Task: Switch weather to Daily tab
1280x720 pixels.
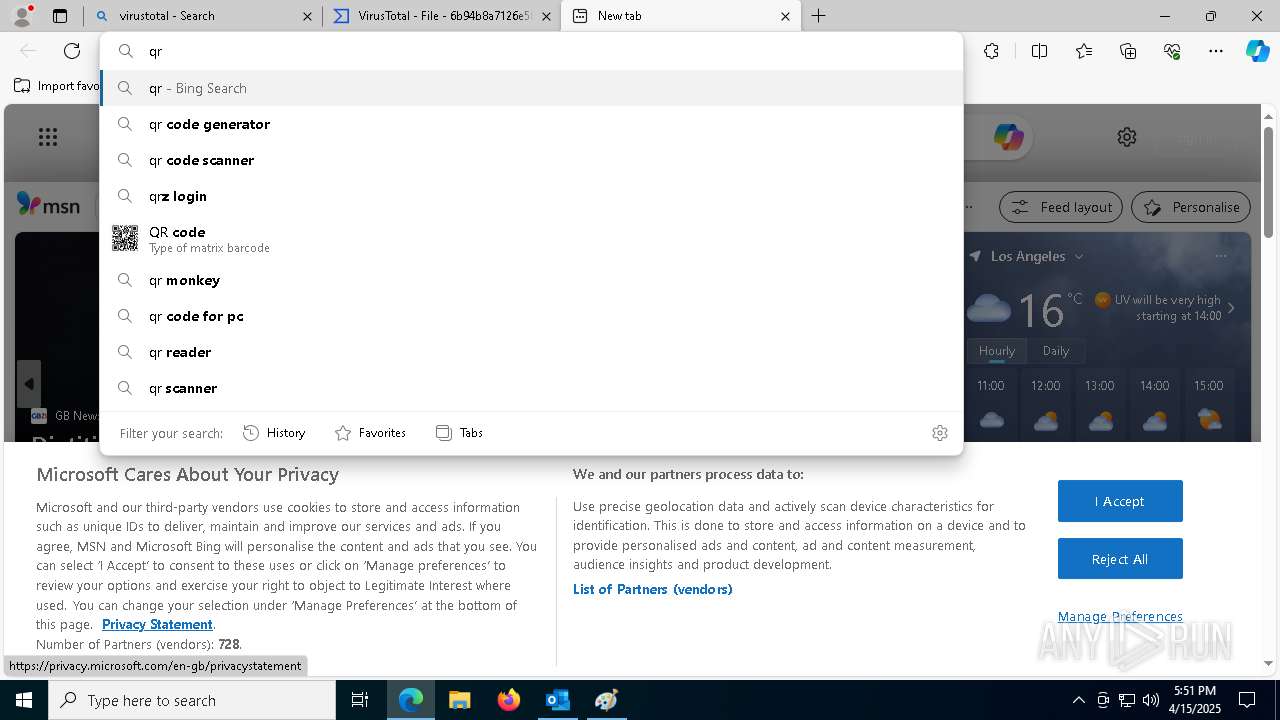Action: click(1056, 351)
